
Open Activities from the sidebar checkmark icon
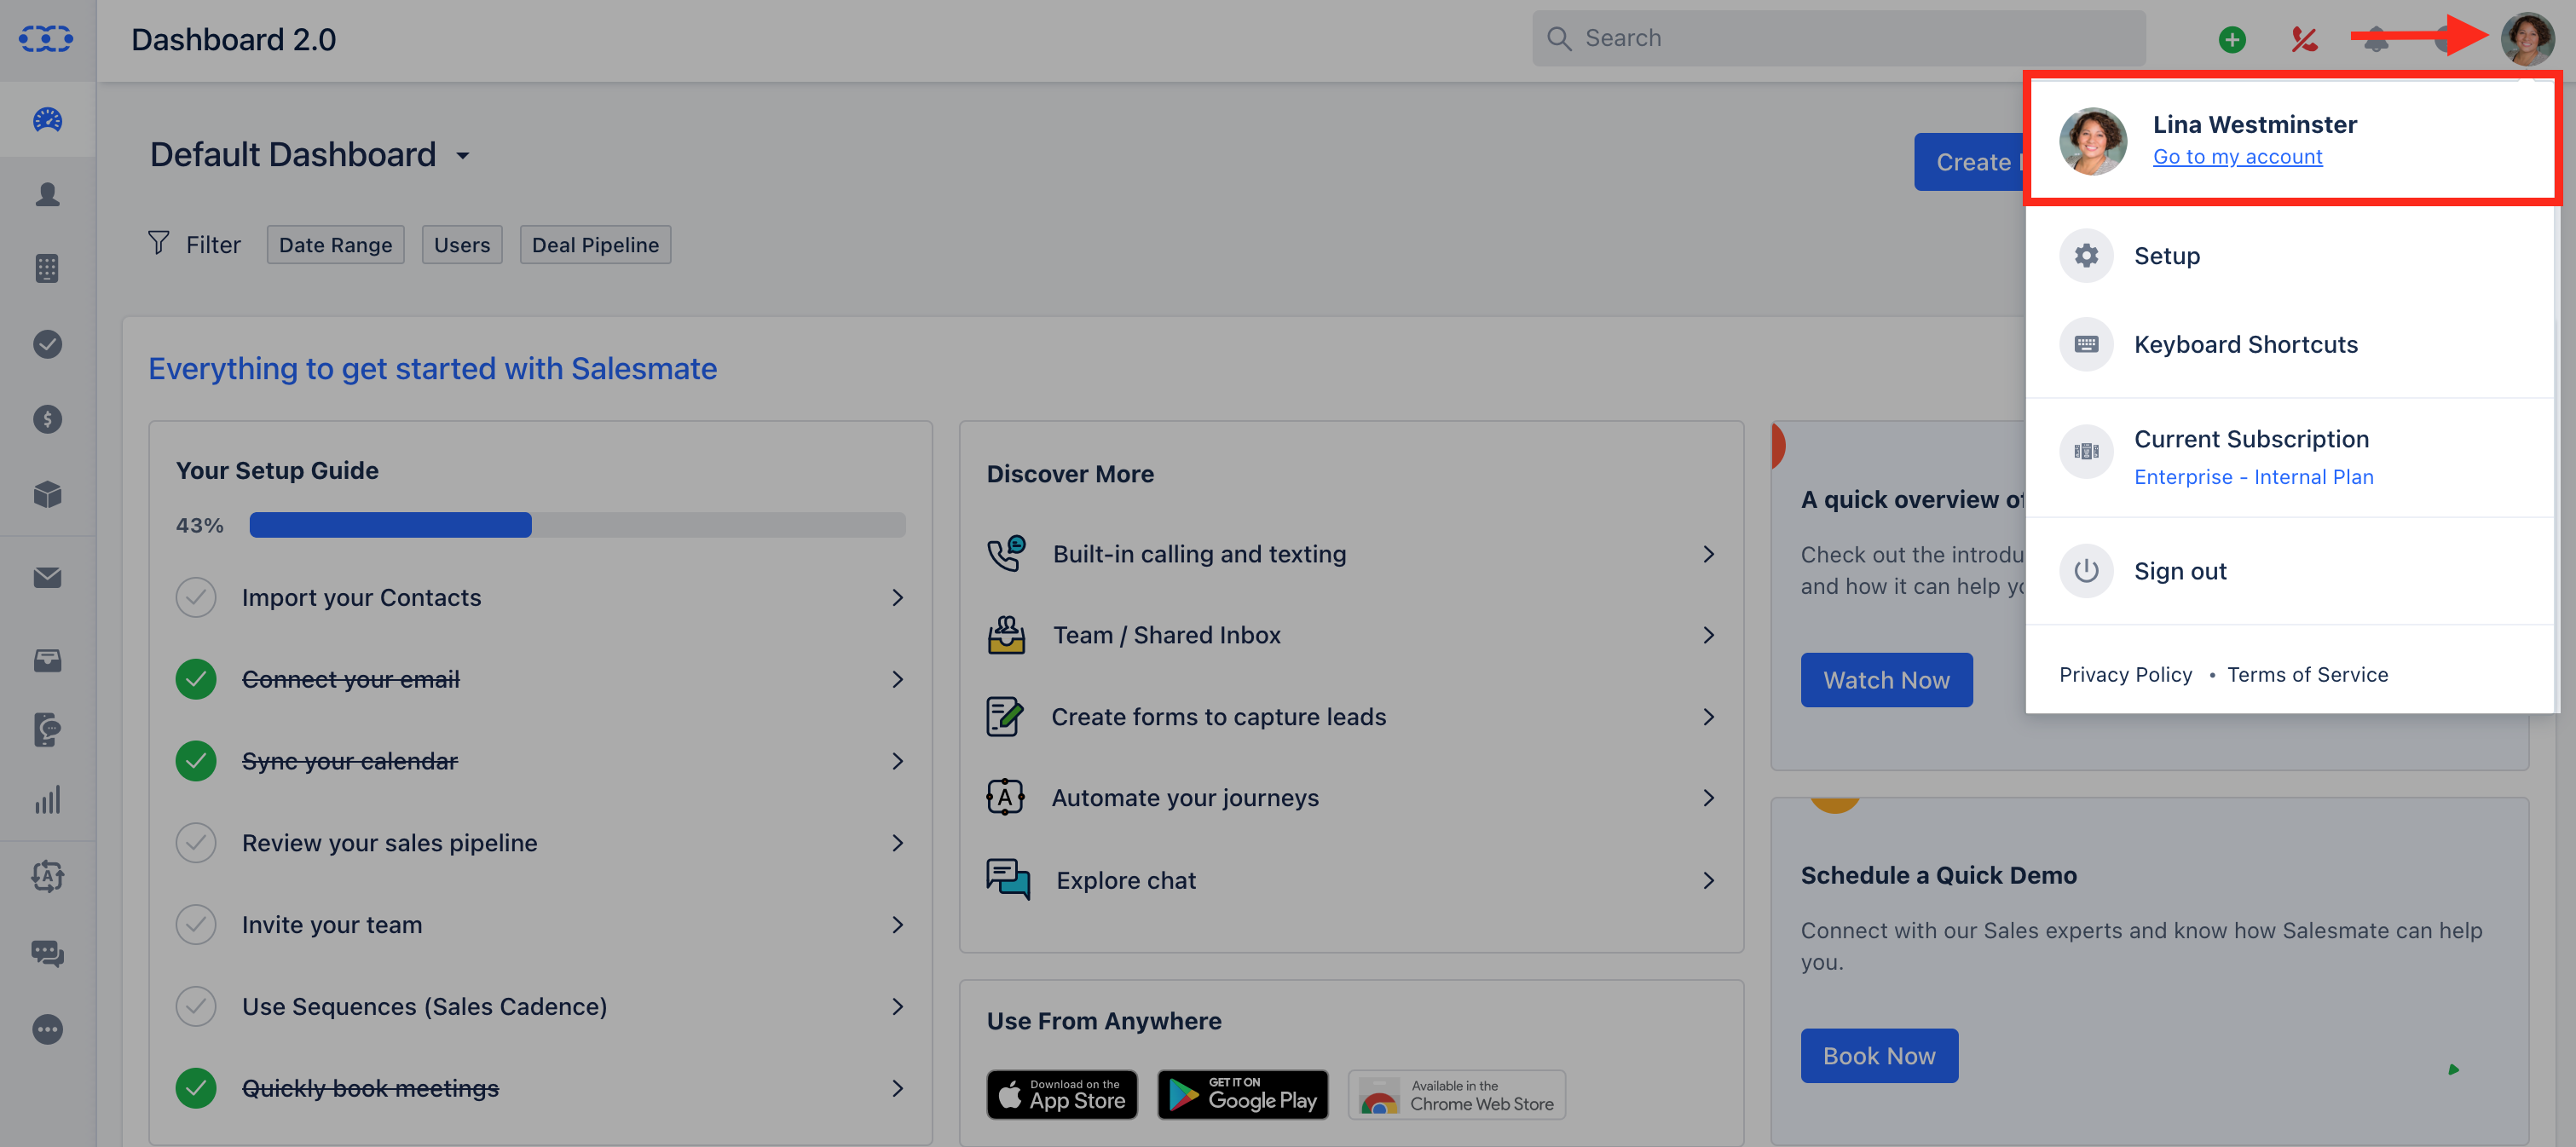pyautogui.click(x=47, y=344)
